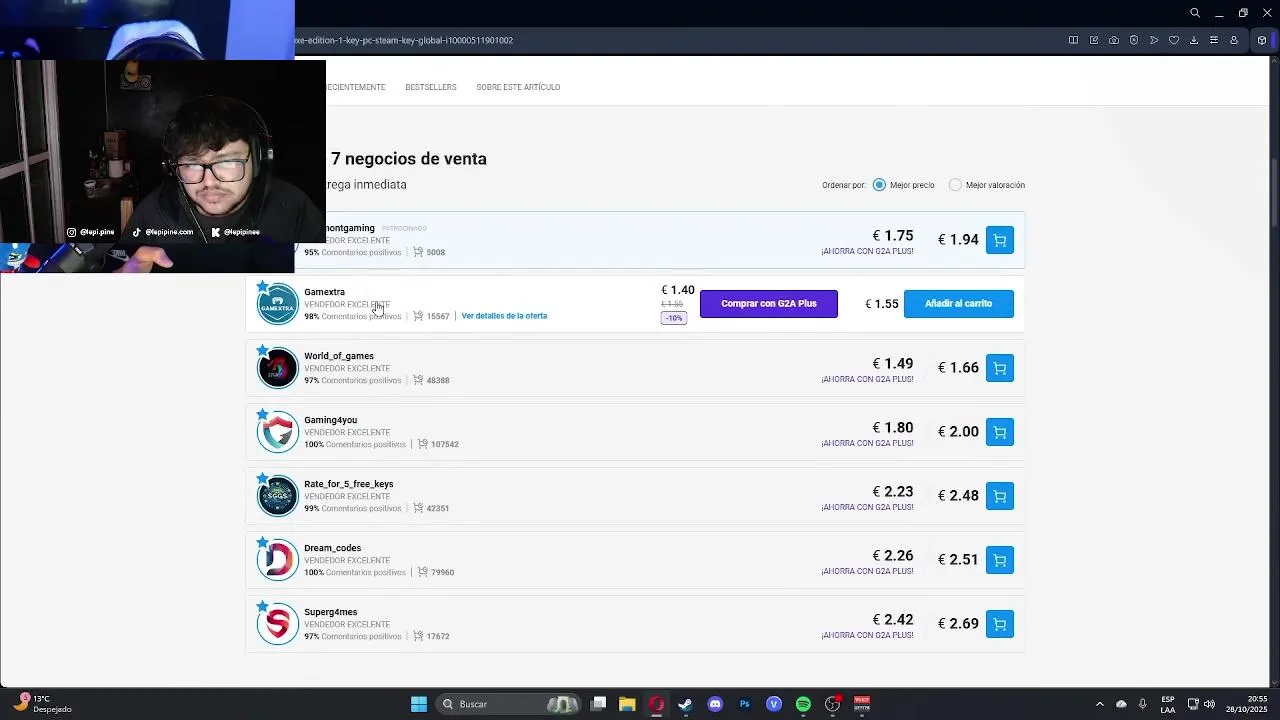This screenshot has width=1280, height=720.
Task: Click the browser address bar URL
Action: click(405, 40)
